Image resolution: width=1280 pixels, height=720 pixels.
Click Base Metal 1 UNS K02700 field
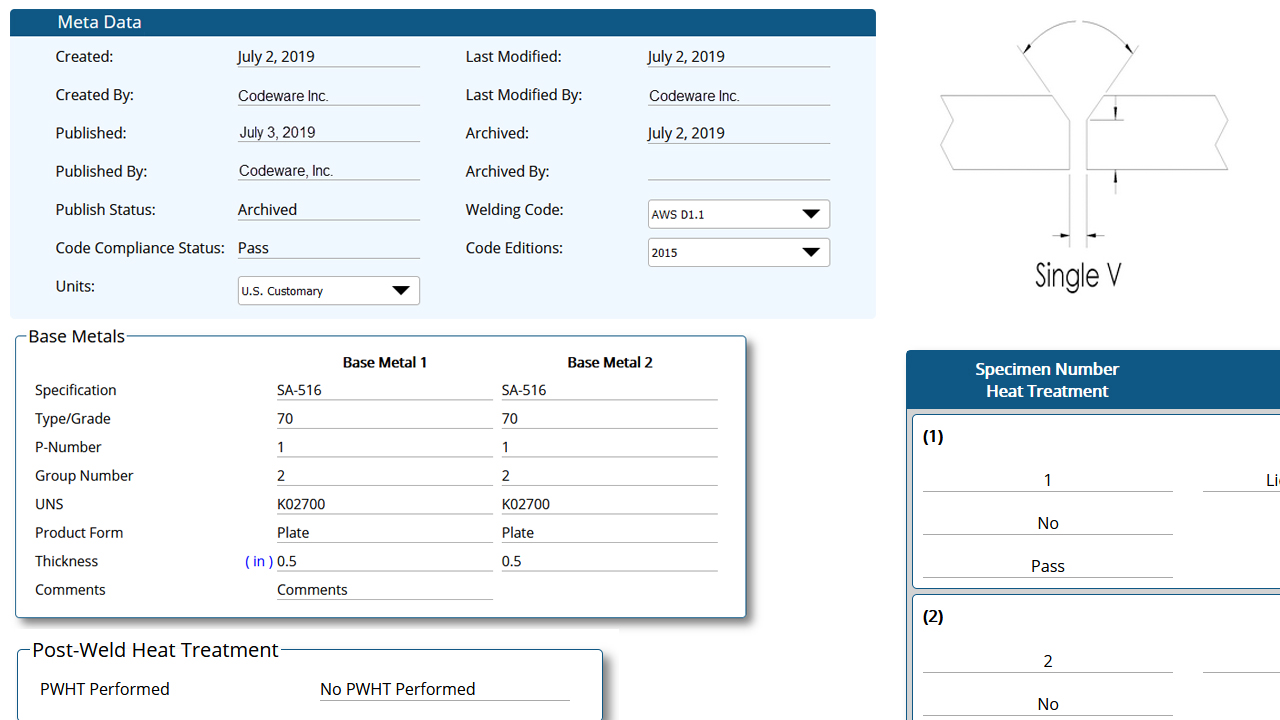coord(384,504)
